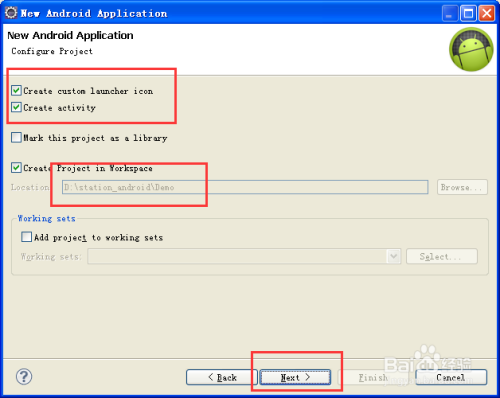Image resolution: width=500 pixels, height=398 pixels.
Task: Go to previous page with Back button
Action: click(222, 377)
